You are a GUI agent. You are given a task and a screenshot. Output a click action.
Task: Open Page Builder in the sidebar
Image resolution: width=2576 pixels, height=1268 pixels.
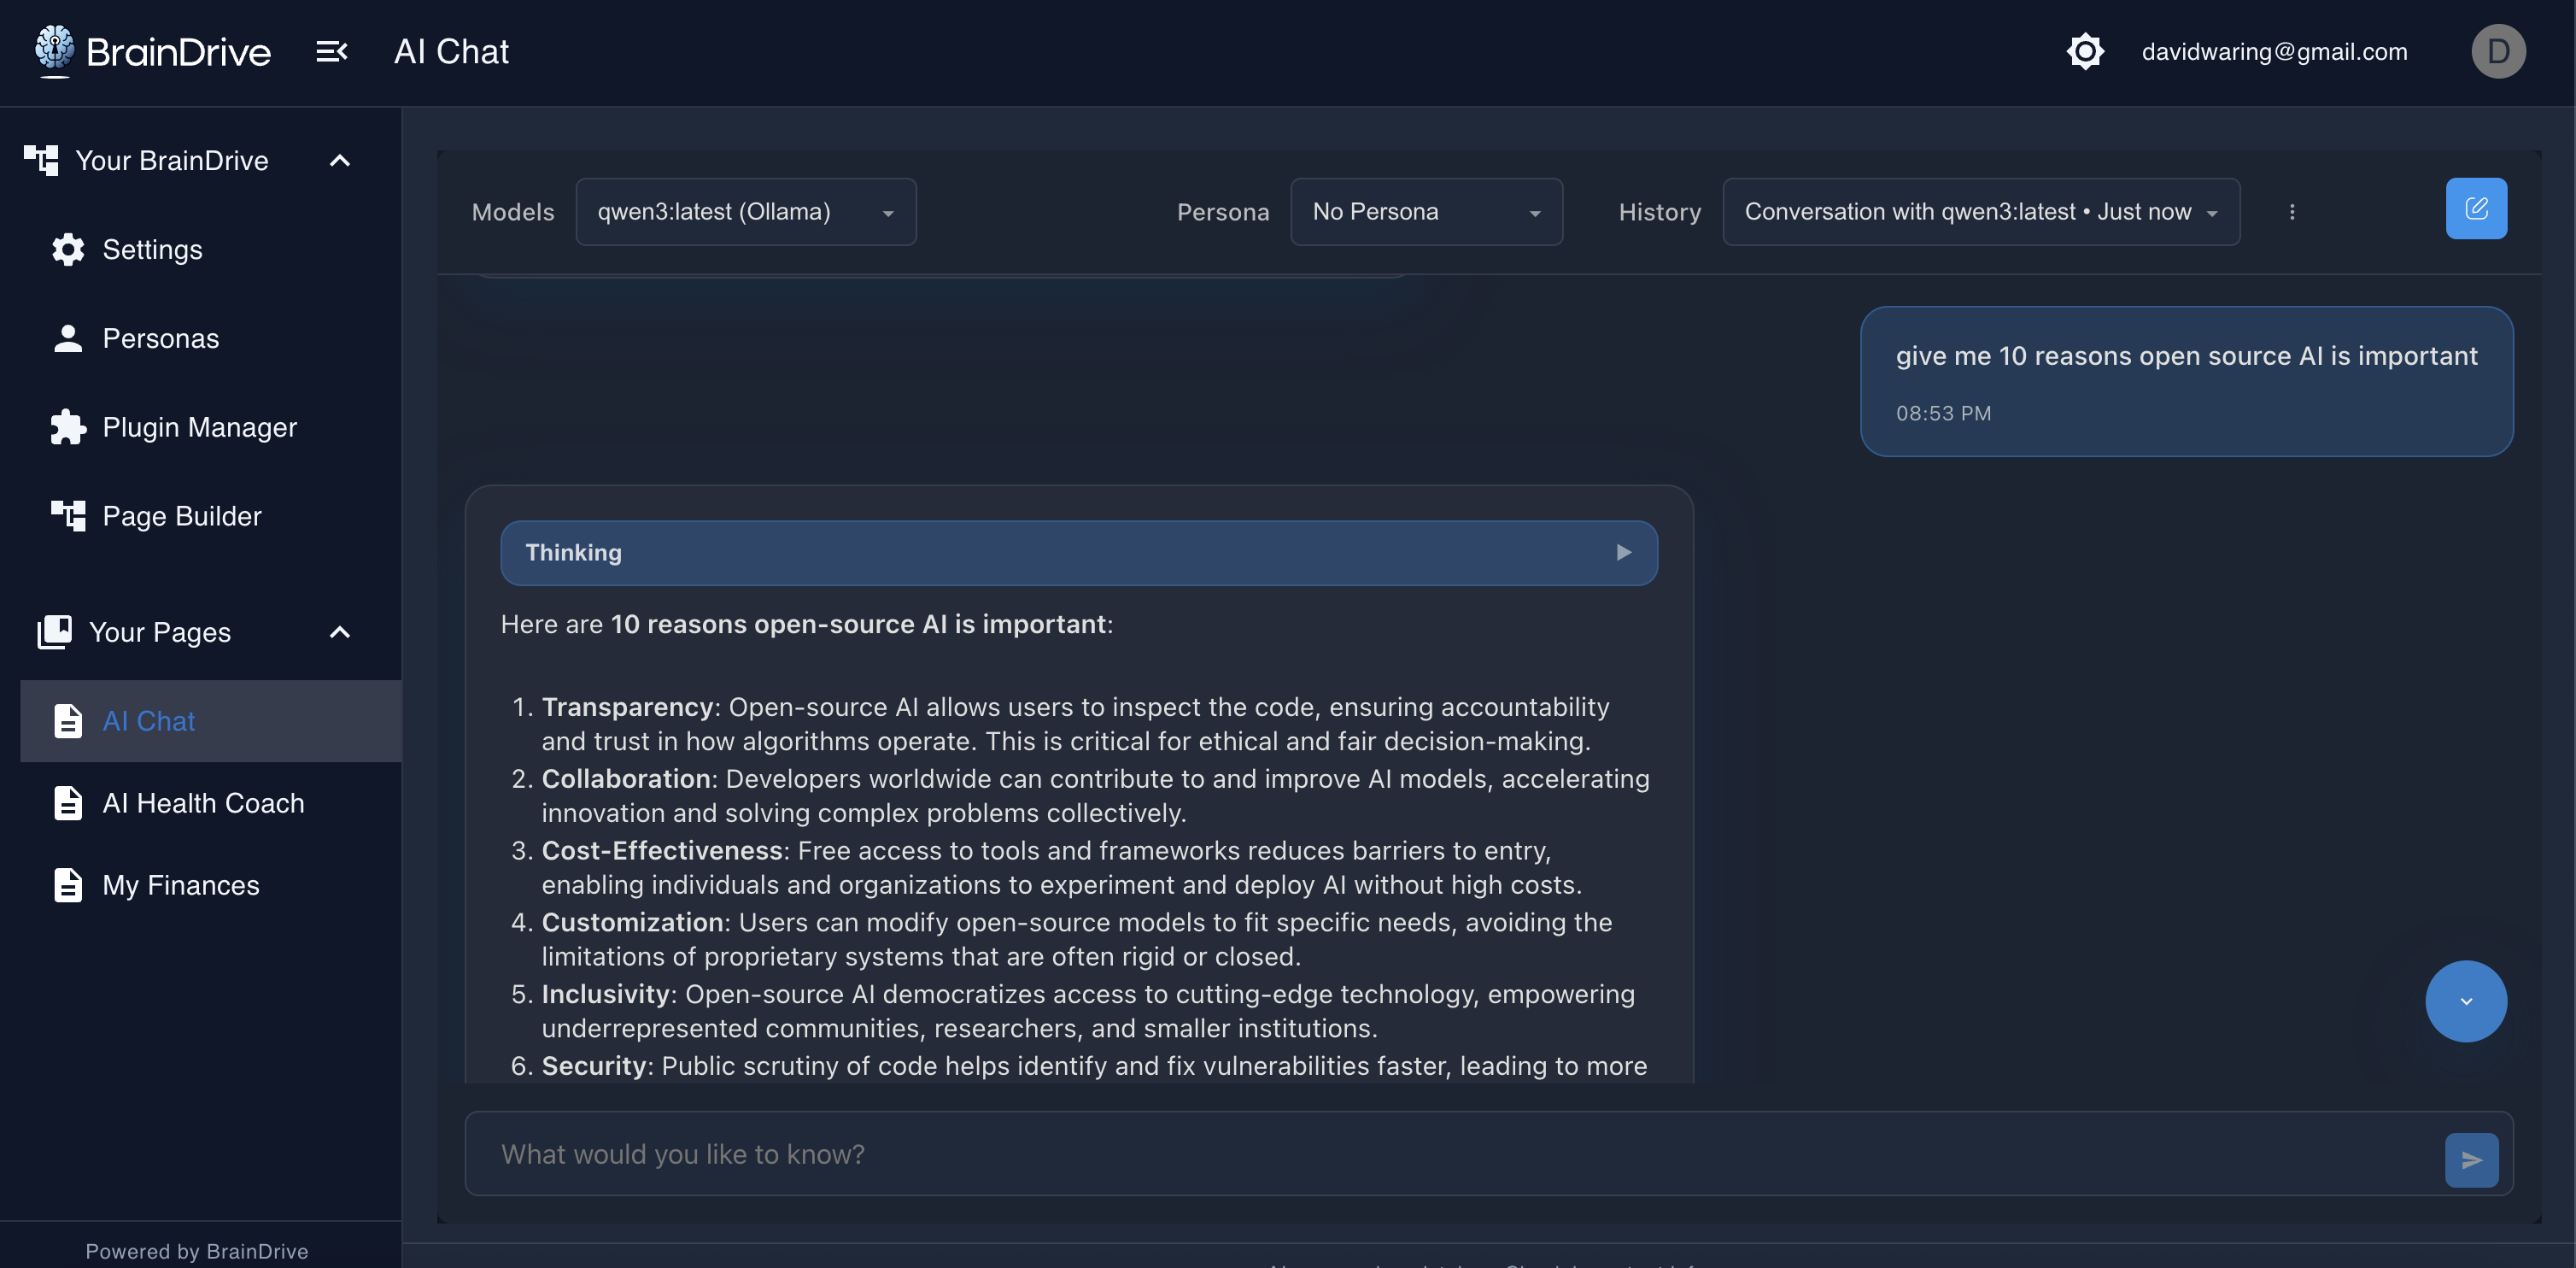(x=181, y=516)
